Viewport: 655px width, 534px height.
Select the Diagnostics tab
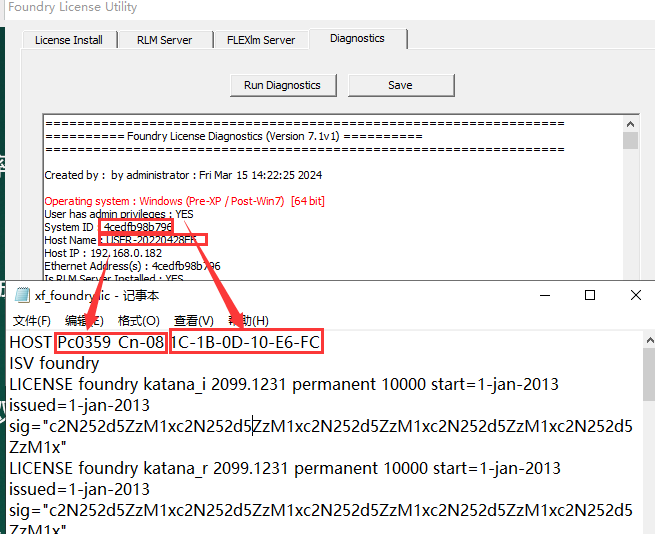pyautogui.click(x=358, y=39)
